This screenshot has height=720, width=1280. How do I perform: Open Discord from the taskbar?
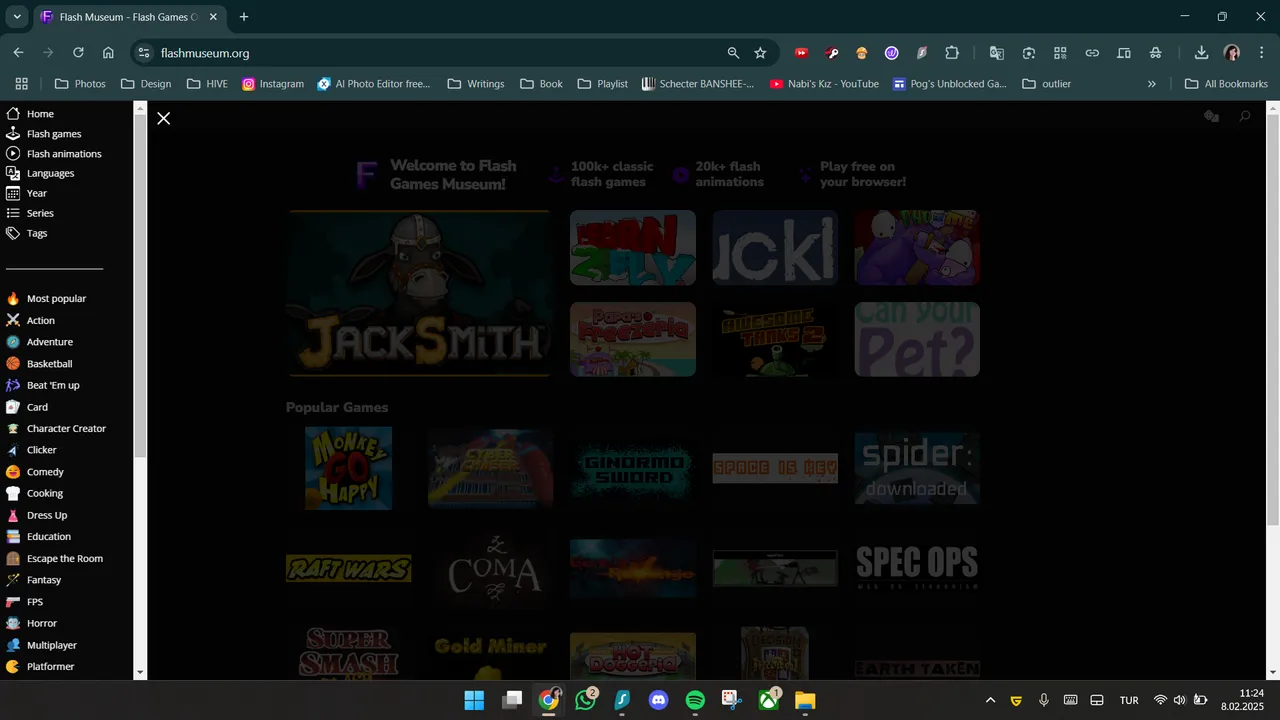[x=658, y=700]
